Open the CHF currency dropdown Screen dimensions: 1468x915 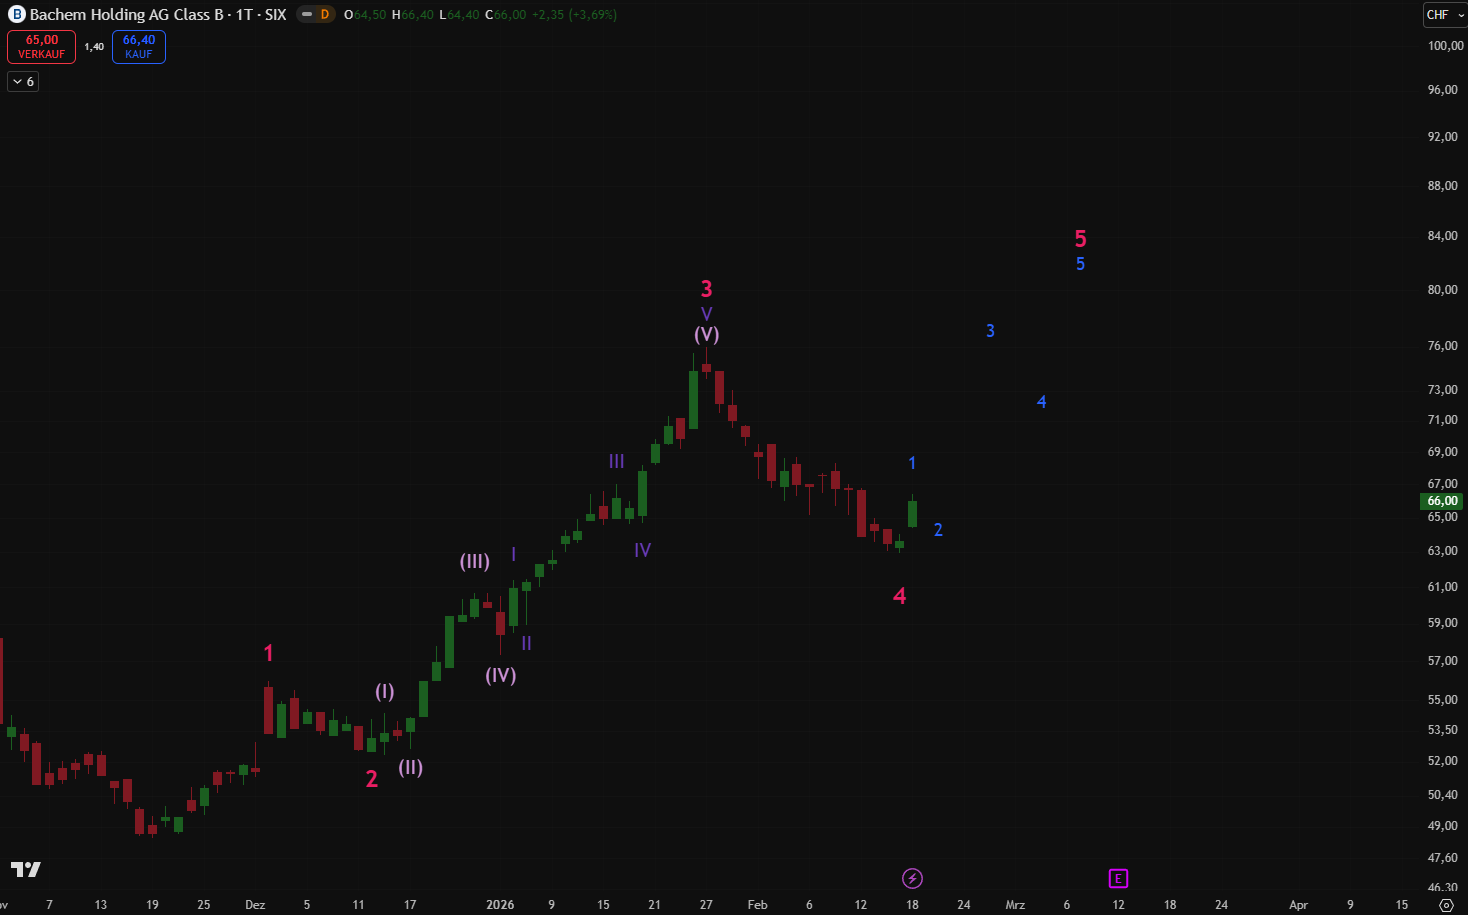(1444, 15)
